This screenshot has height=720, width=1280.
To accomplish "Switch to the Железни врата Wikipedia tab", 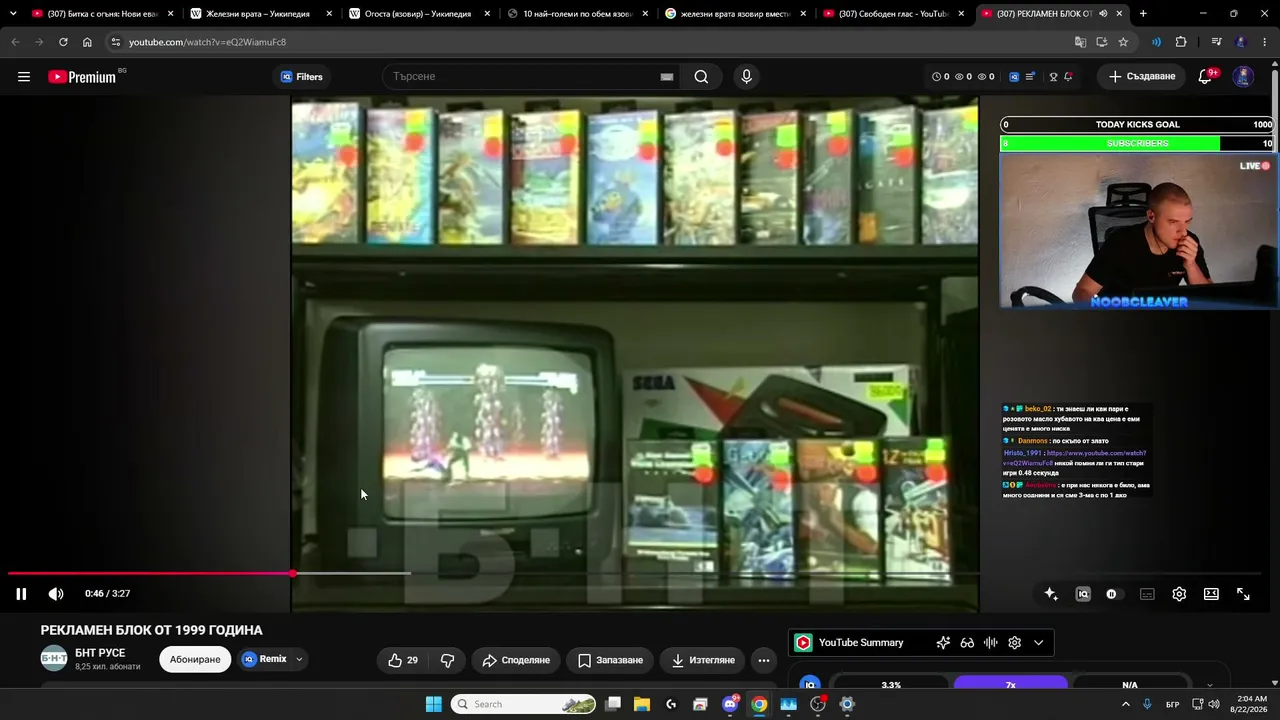I will 258,14.
